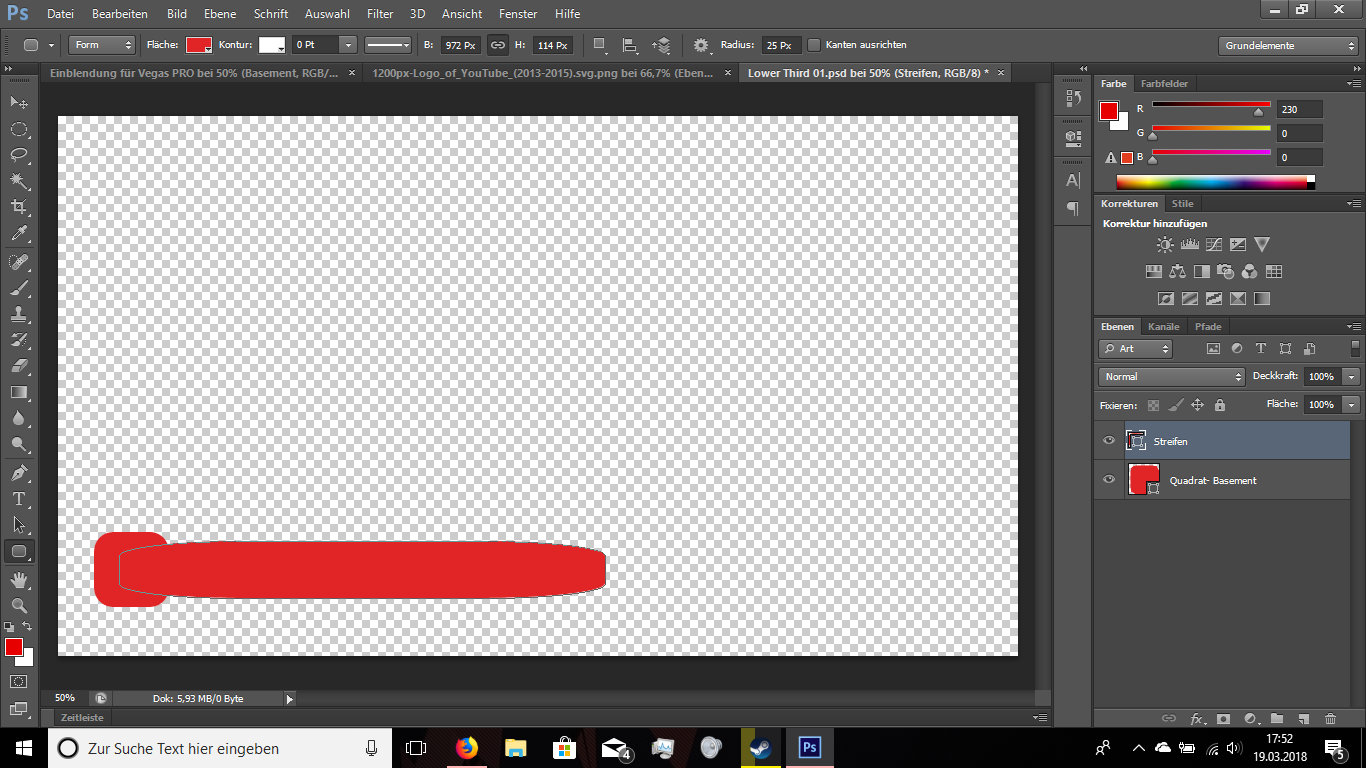Open Firefox from the taskbar

(x=466, y=748)
